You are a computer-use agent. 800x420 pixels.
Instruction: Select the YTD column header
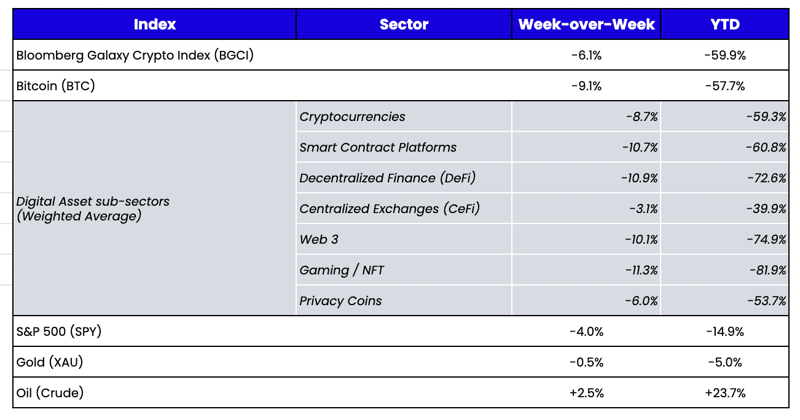click(725, 24)
